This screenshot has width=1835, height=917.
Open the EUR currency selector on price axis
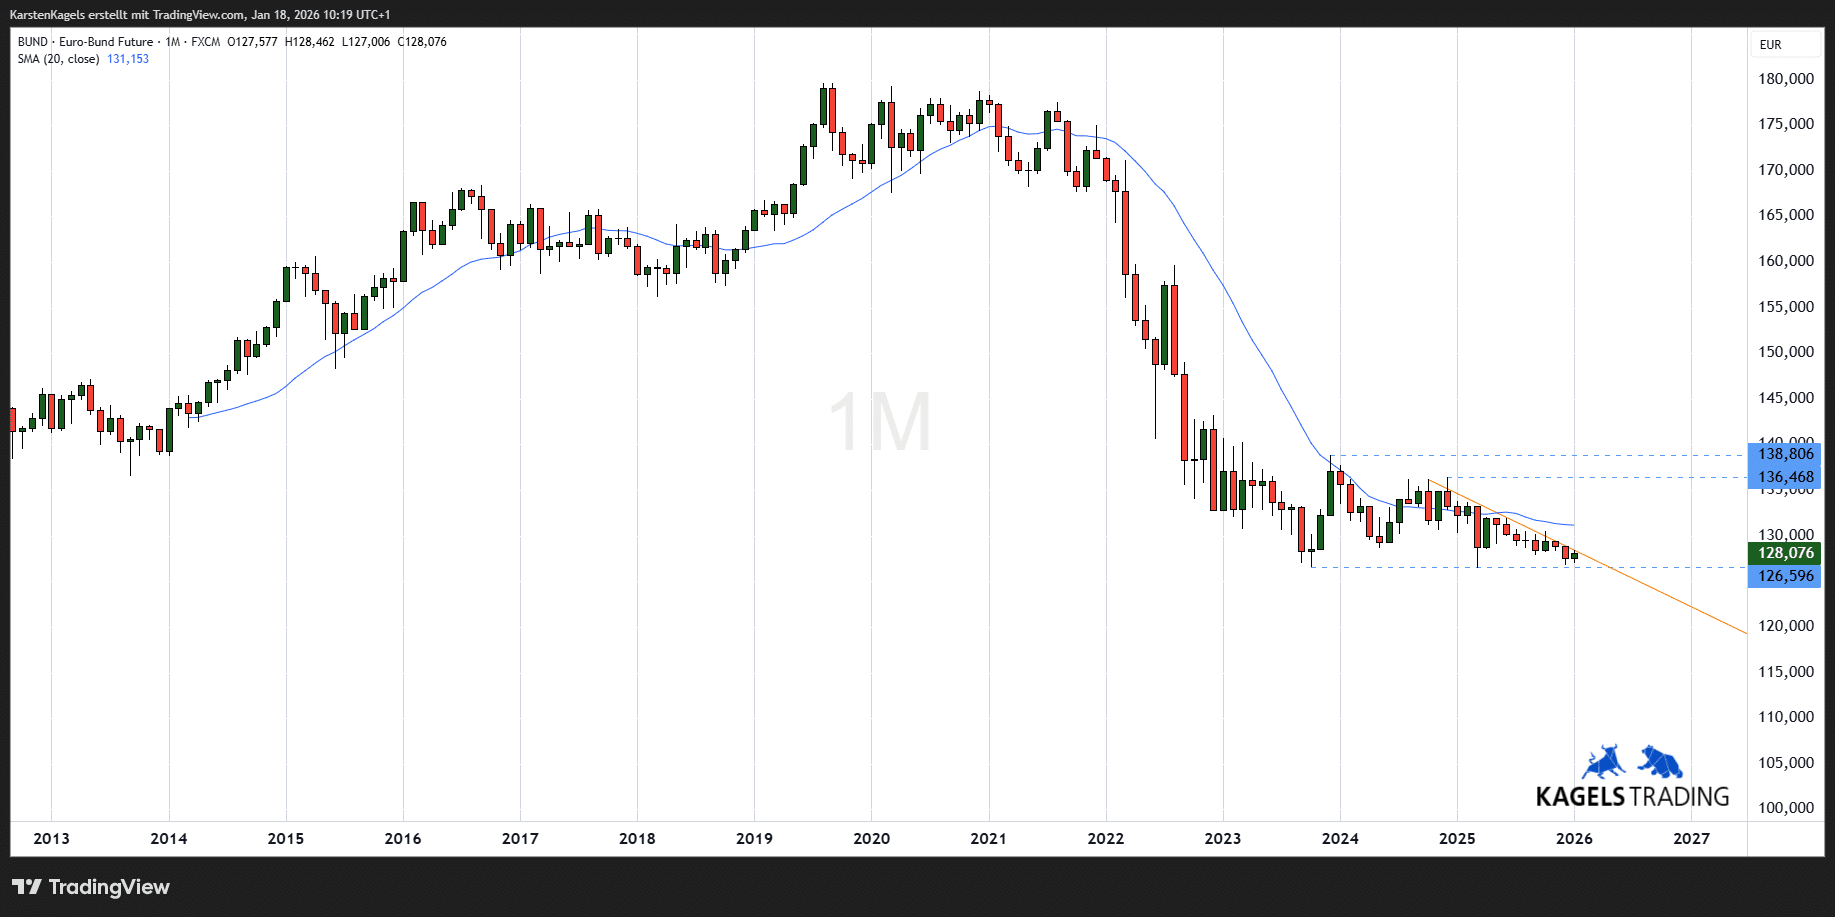(x=1771, y=45)
